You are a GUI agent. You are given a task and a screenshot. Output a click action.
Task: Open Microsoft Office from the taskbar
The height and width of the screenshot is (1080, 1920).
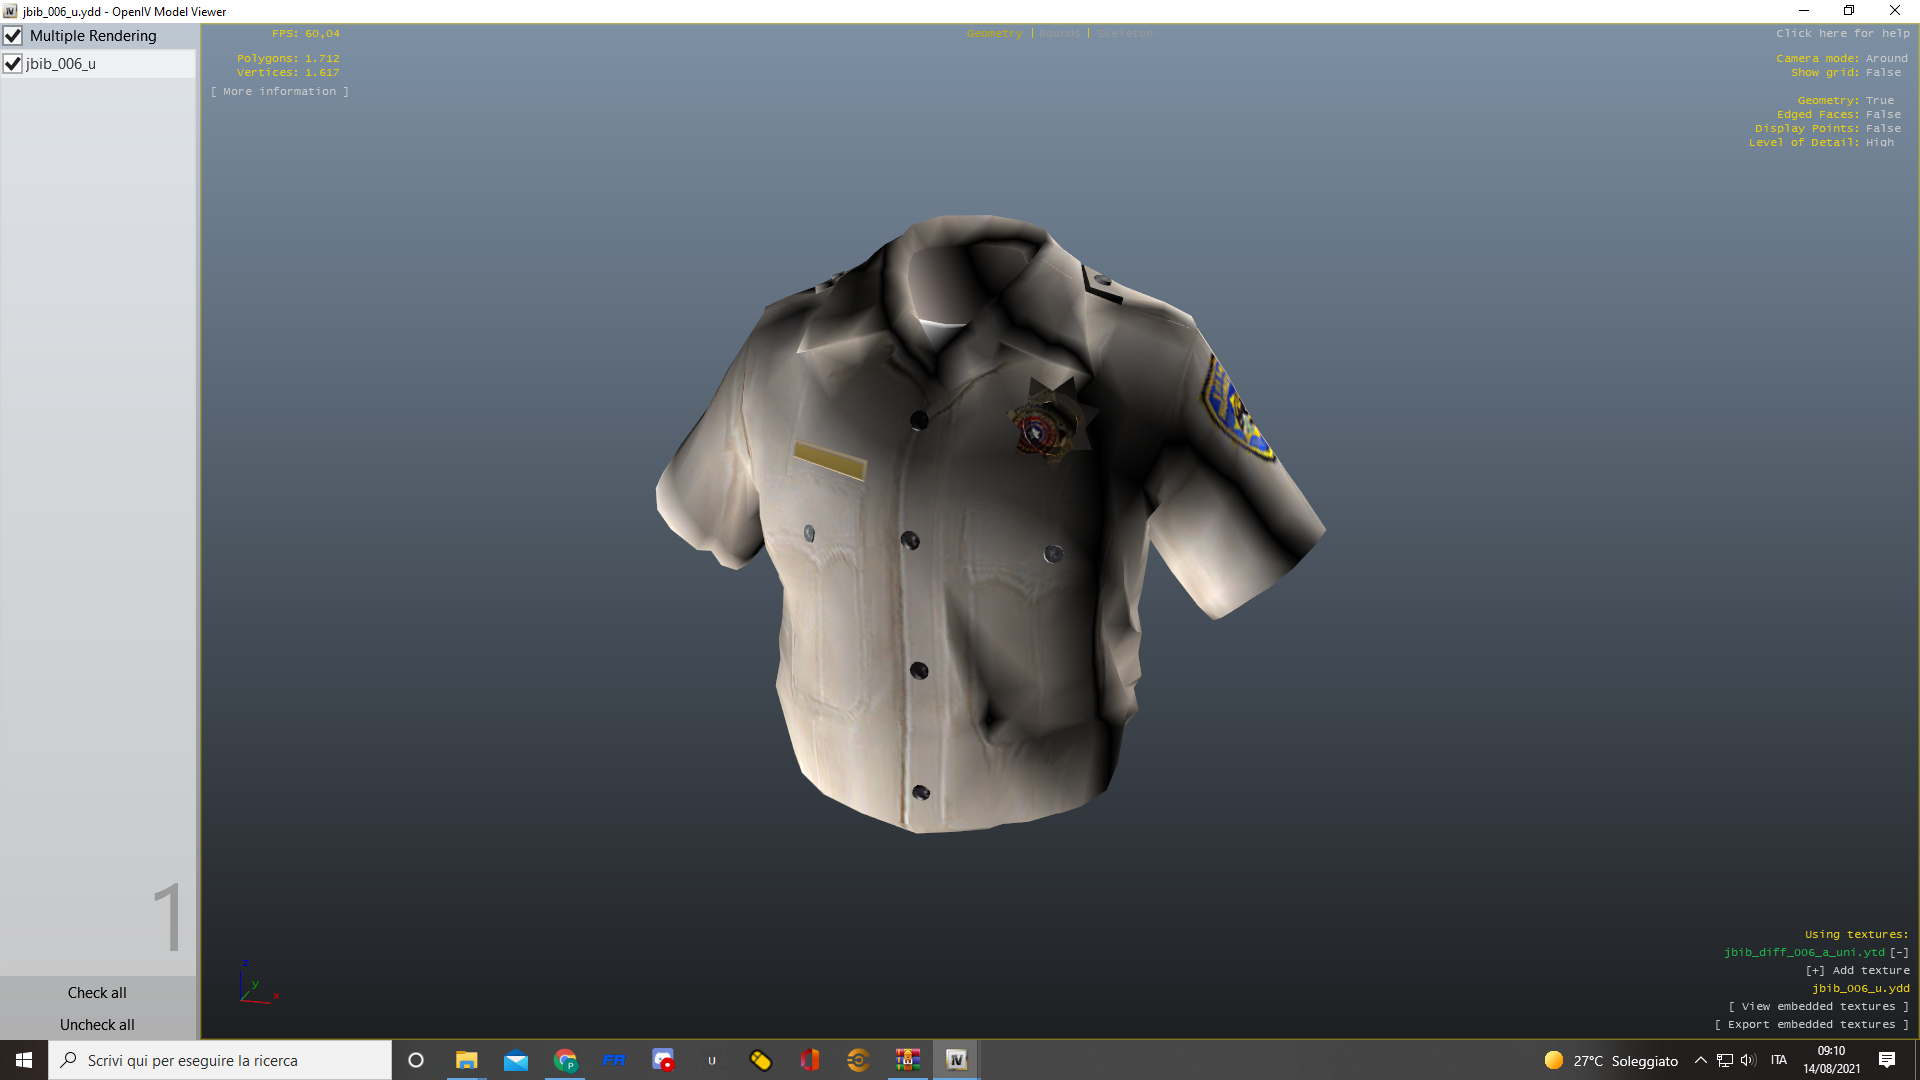click(809, 1060)
